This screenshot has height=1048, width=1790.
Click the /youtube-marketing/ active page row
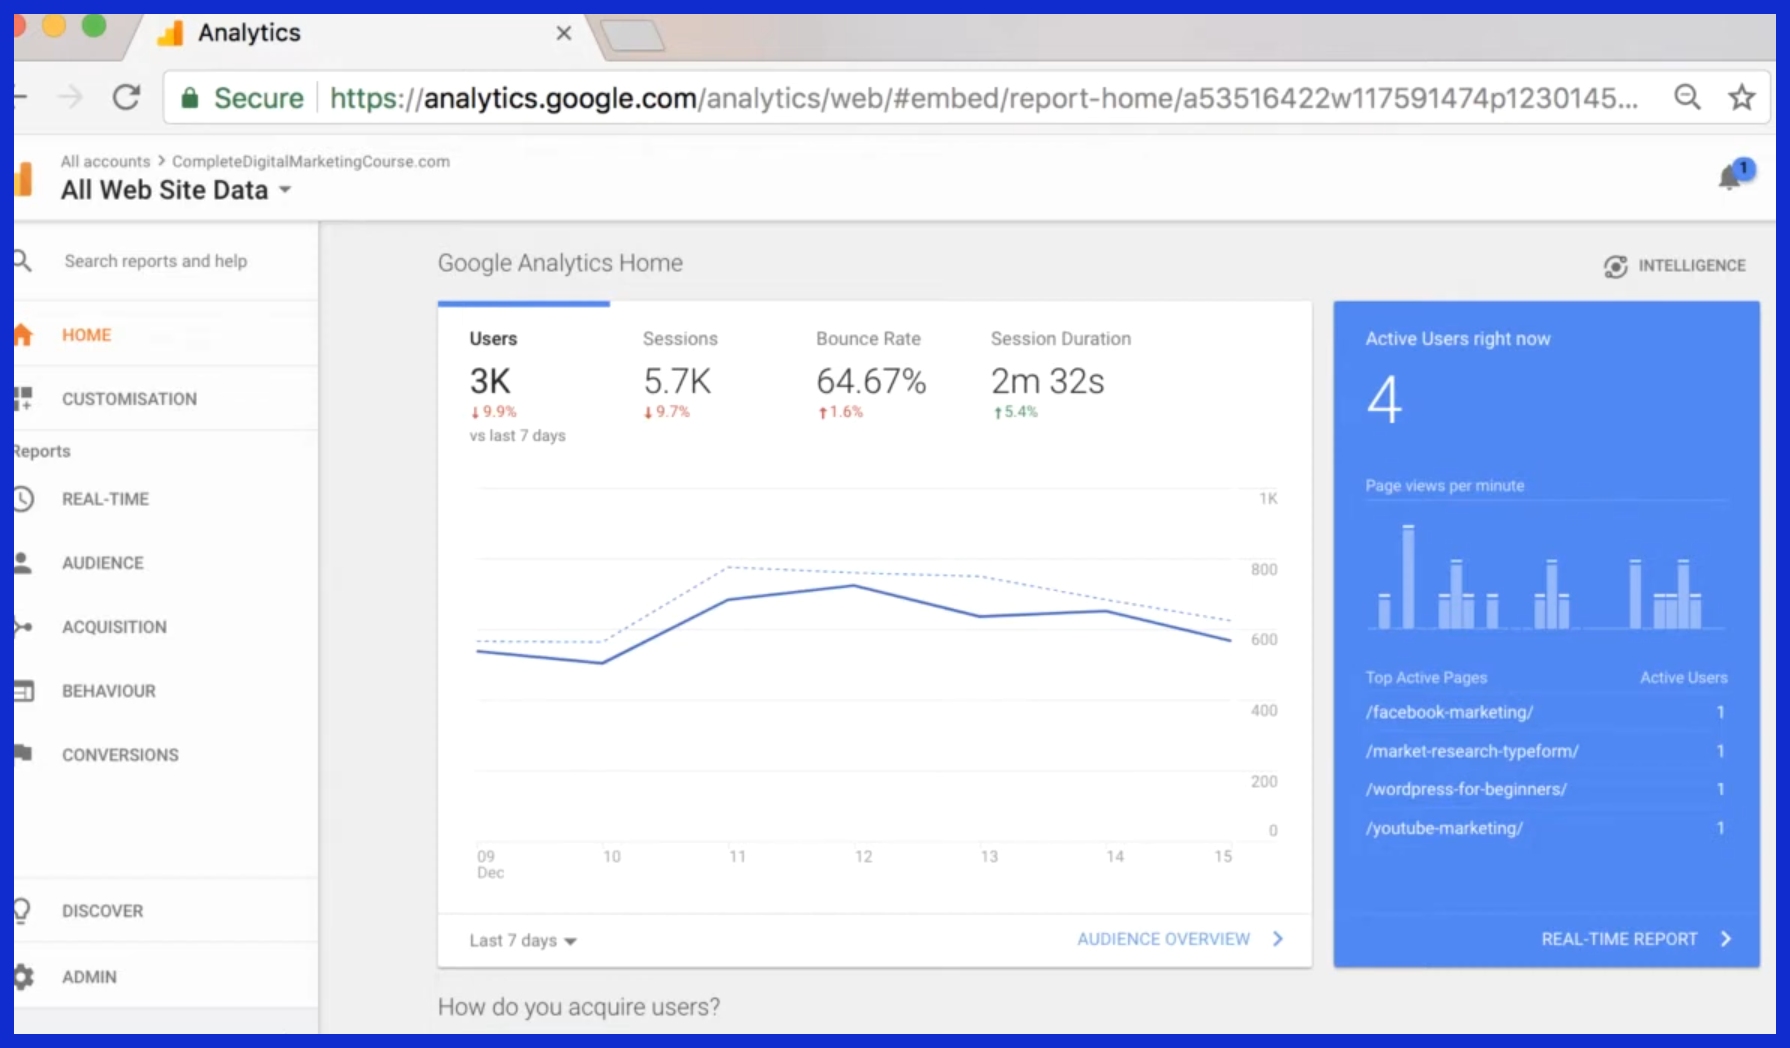coord(1546,828)
